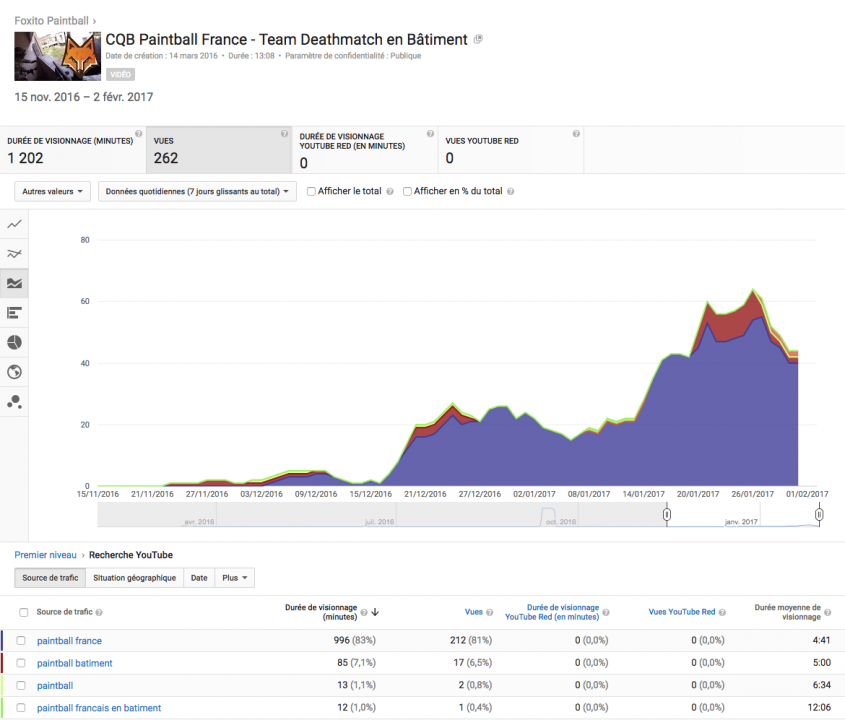Check the paintball france row checkbox

tap(22, 641)
